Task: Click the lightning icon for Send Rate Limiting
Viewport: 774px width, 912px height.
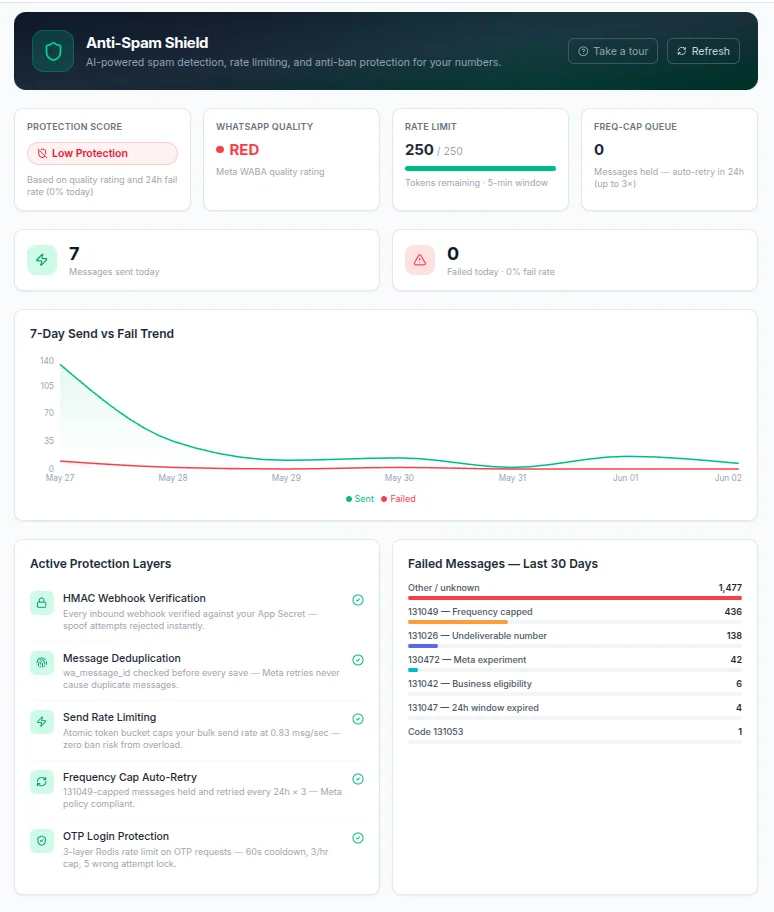Action: coord(42,722)
